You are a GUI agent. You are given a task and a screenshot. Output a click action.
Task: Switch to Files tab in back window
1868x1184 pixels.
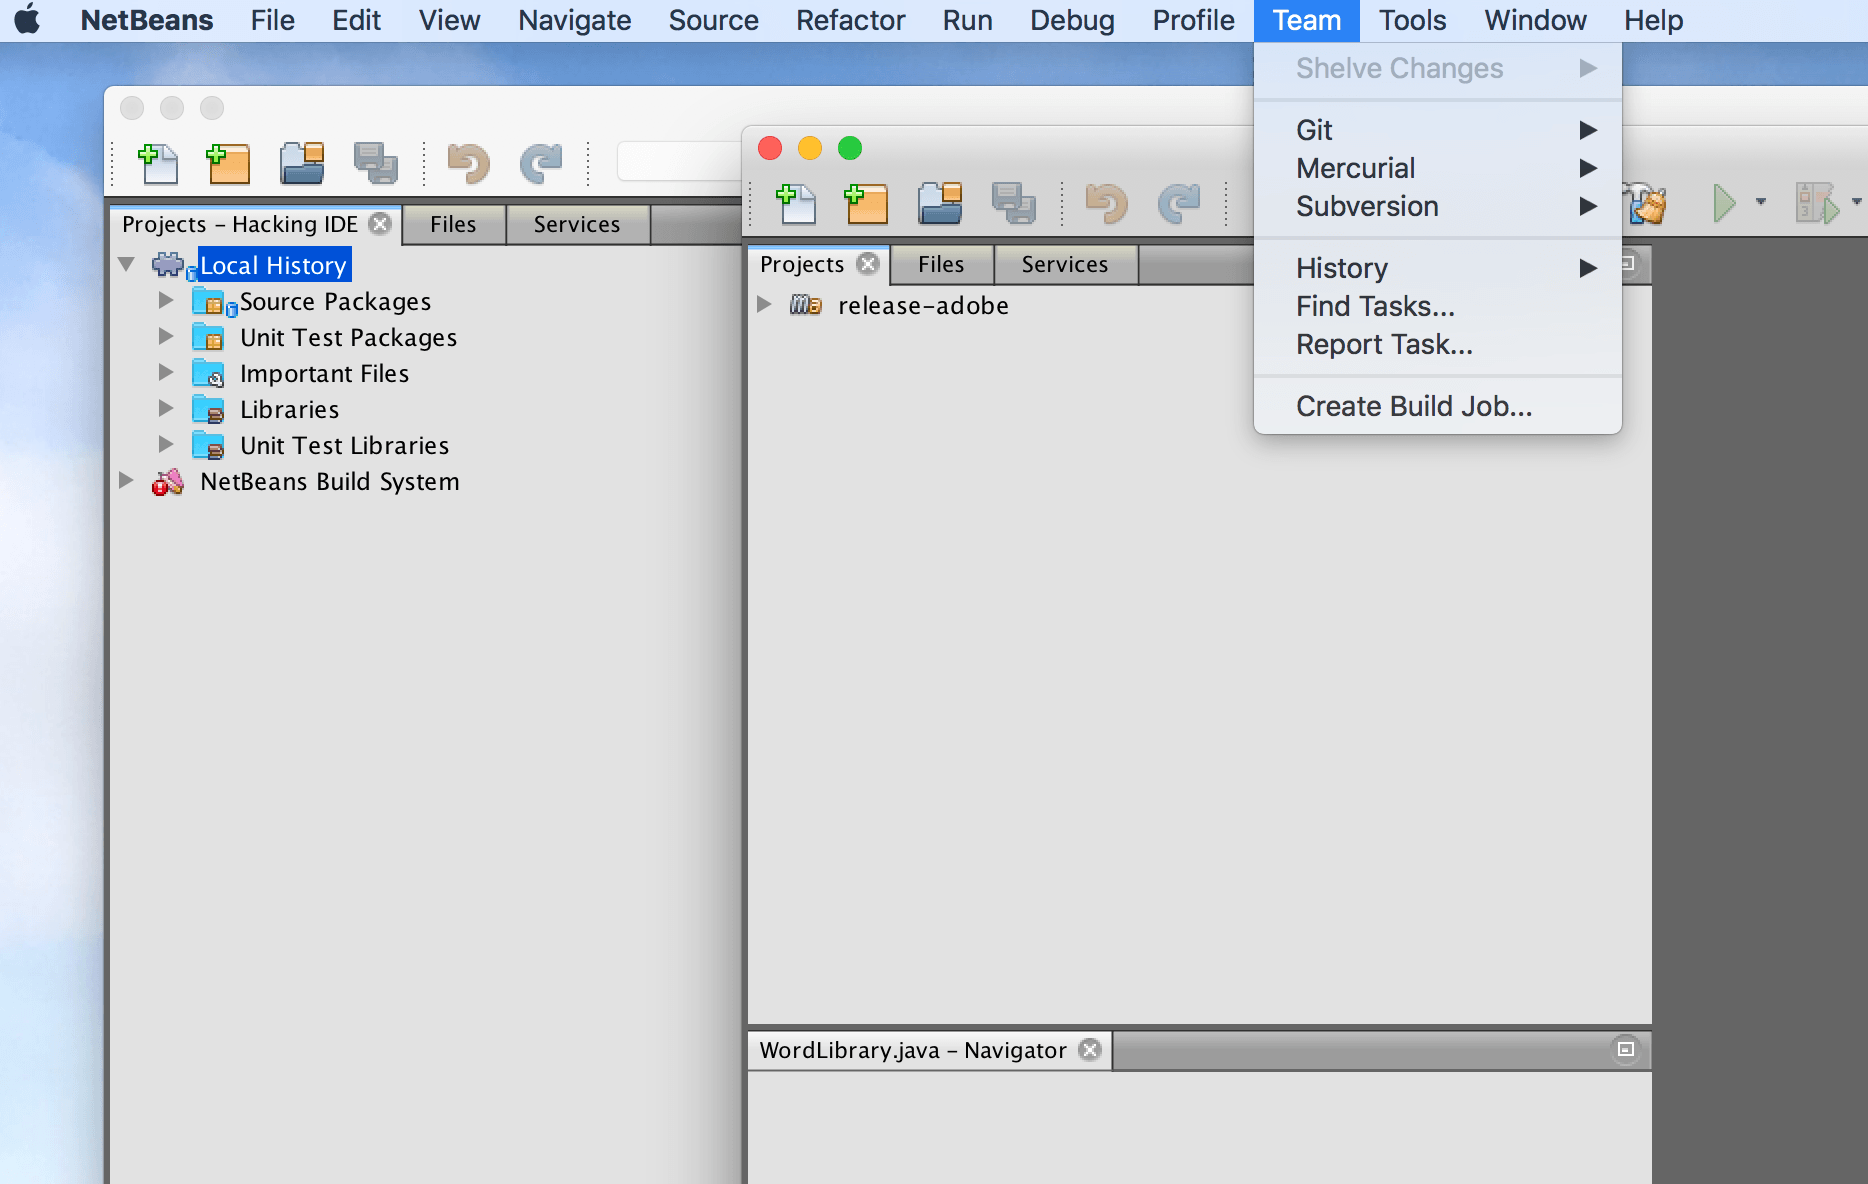coord(452,224)
